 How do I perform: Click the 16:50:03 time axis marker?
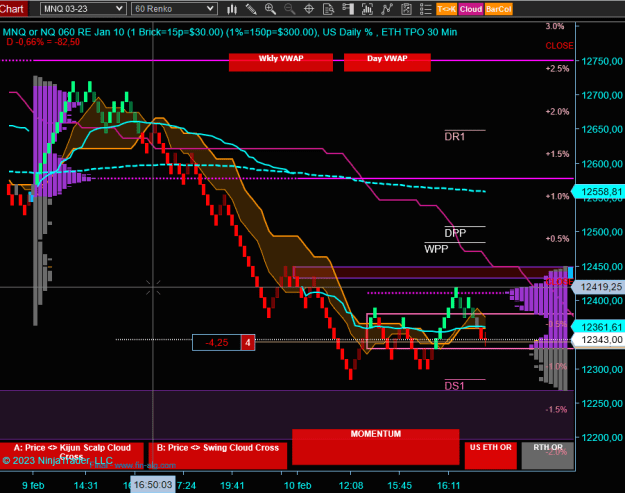(153, 485)
